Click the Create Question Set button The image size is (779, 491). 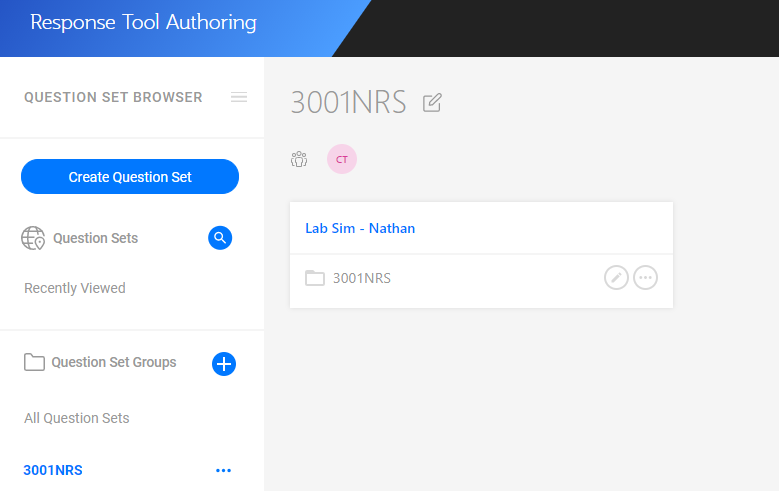pos(130,177)
